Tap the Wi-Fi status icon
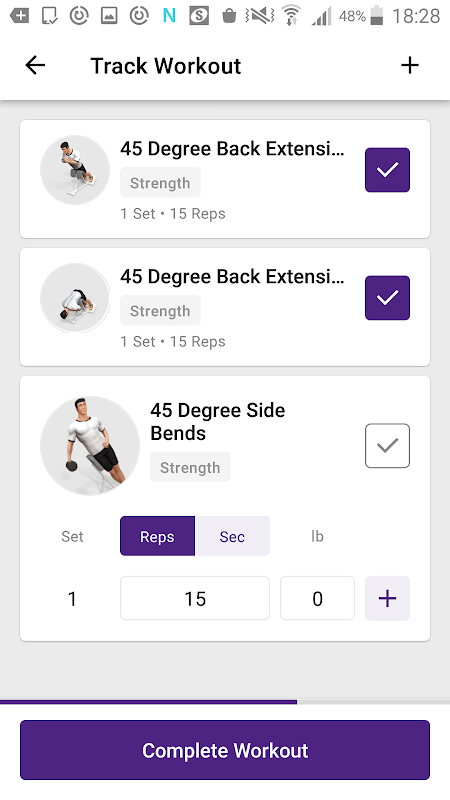This screenshot has width=450, height=800. point(291,16)
